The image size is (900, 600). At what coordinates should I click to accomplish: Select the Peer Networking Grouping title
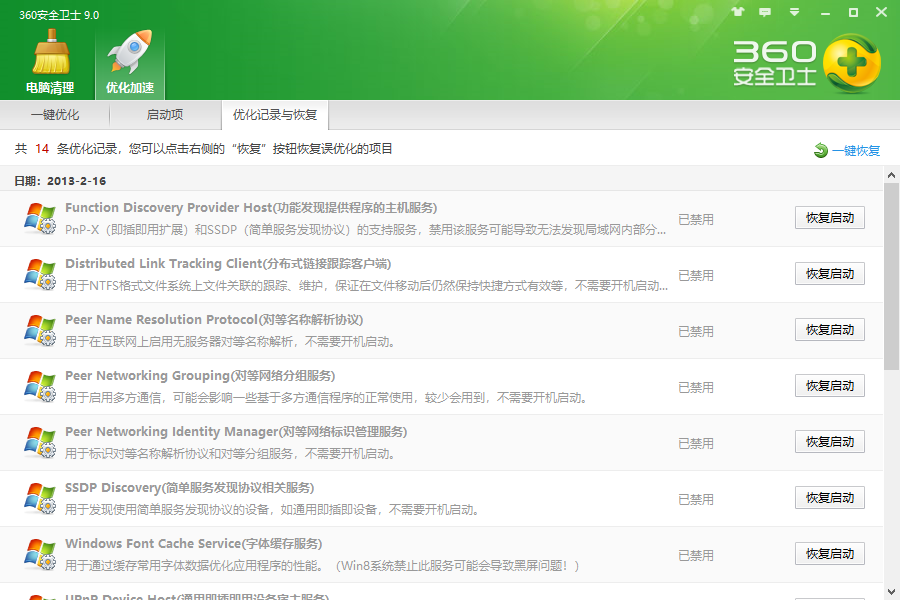200,376
